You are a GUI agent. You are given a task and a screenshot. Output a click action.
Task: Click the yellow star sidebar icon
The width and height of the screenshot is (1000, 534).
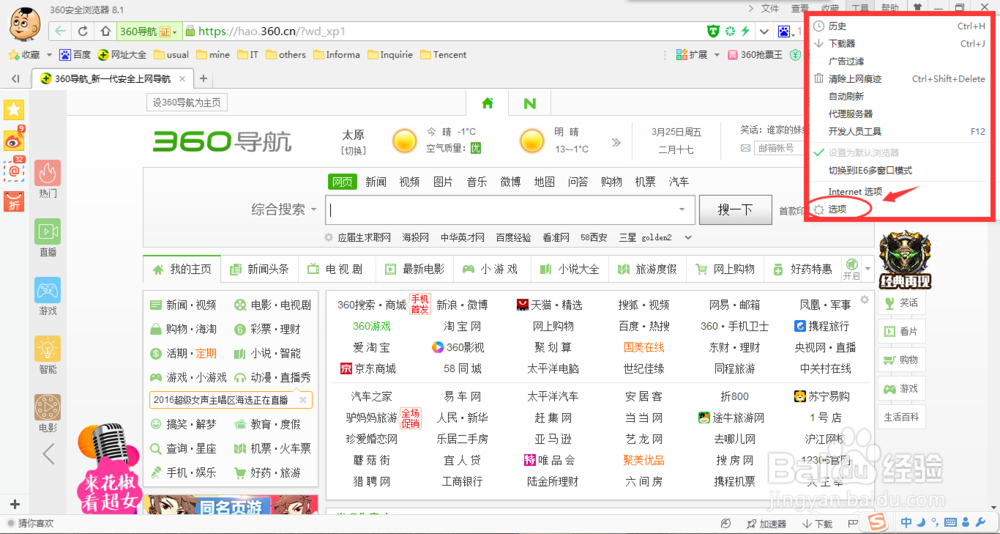pos(14,109)
